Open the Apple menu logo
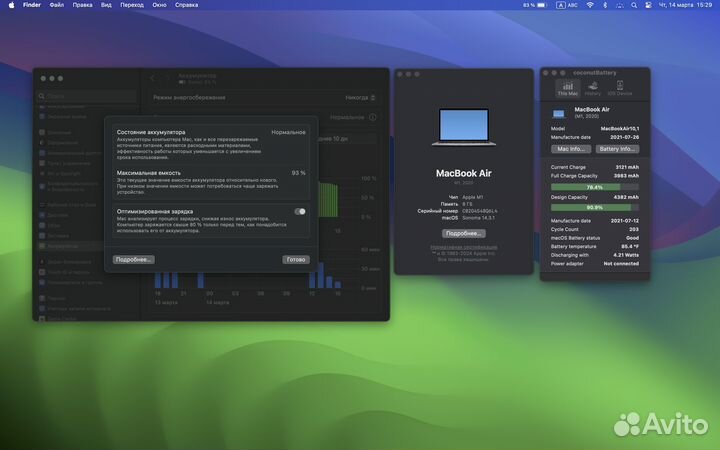This screenshot has height=450, width=720. (x=11, y=5)
